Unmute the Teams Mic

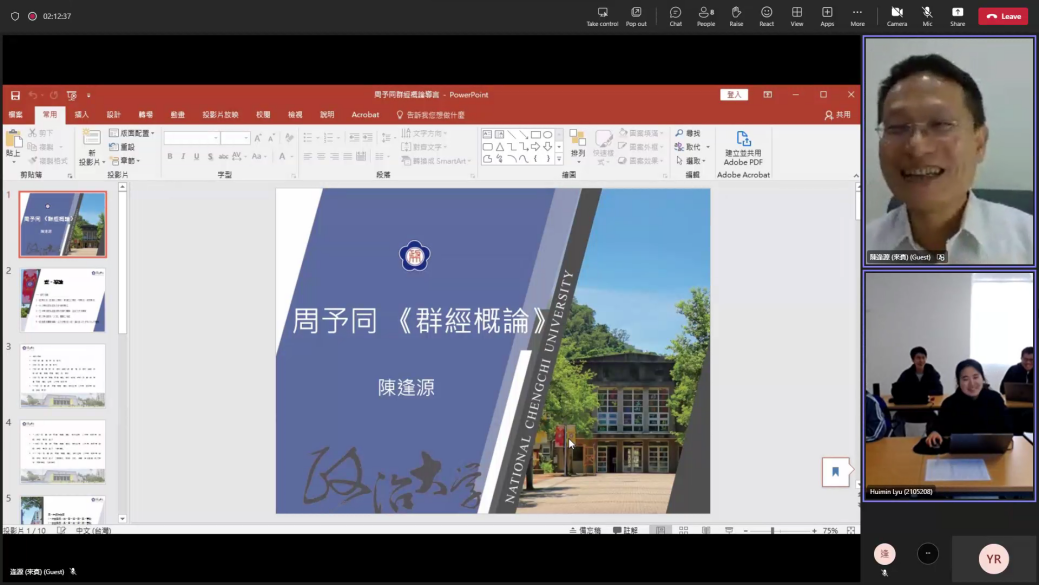(x=927, y=16)
